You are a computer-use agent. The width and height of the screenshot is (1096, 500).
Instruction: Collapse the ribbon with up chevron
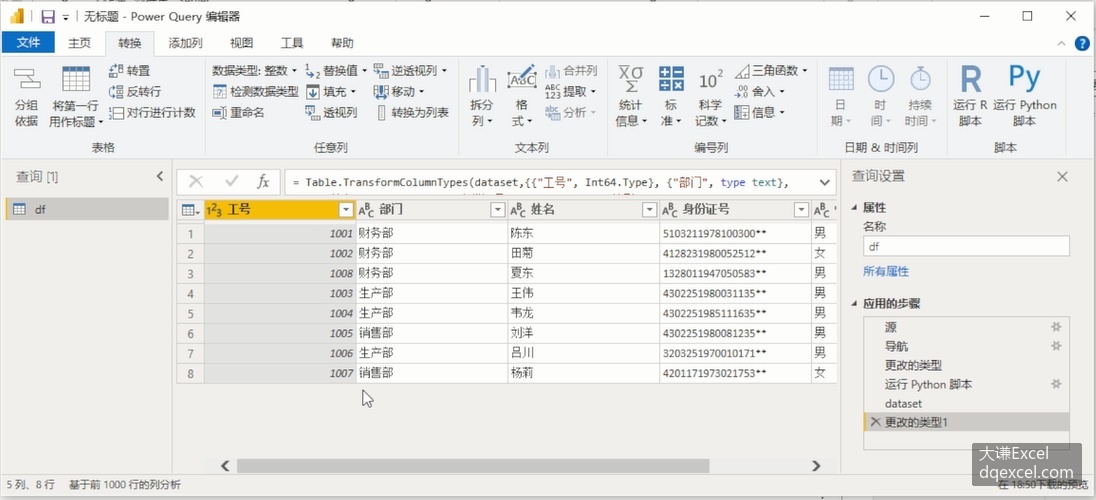tap(1063, 43)
